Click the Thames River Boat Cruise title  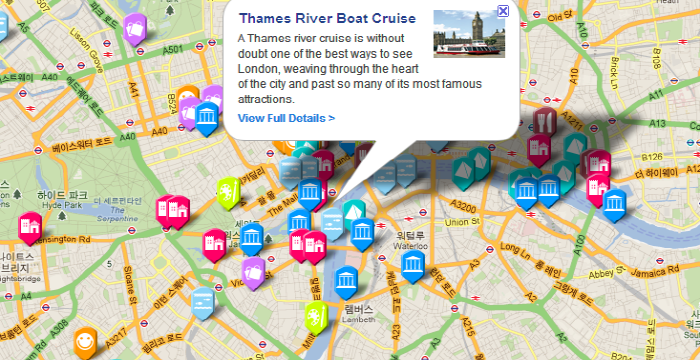(x=328, y=18)
